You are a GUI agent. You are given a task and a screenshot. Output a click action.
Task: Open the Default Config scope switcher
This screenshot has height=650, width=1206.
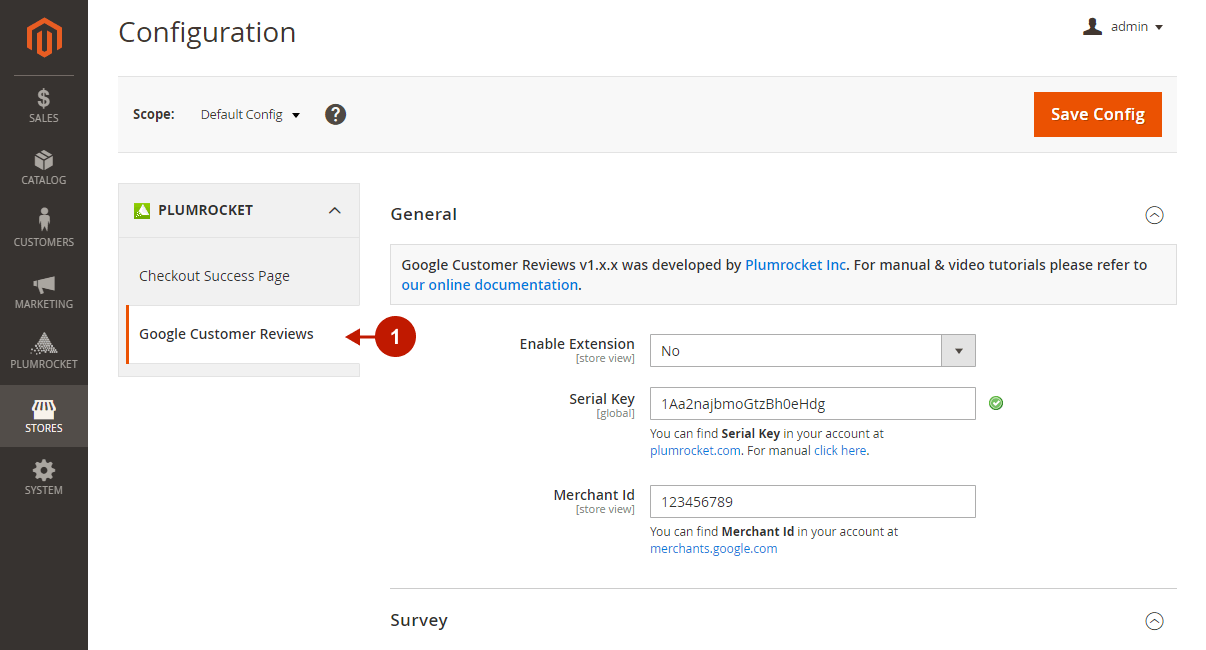tap(250, 115)
